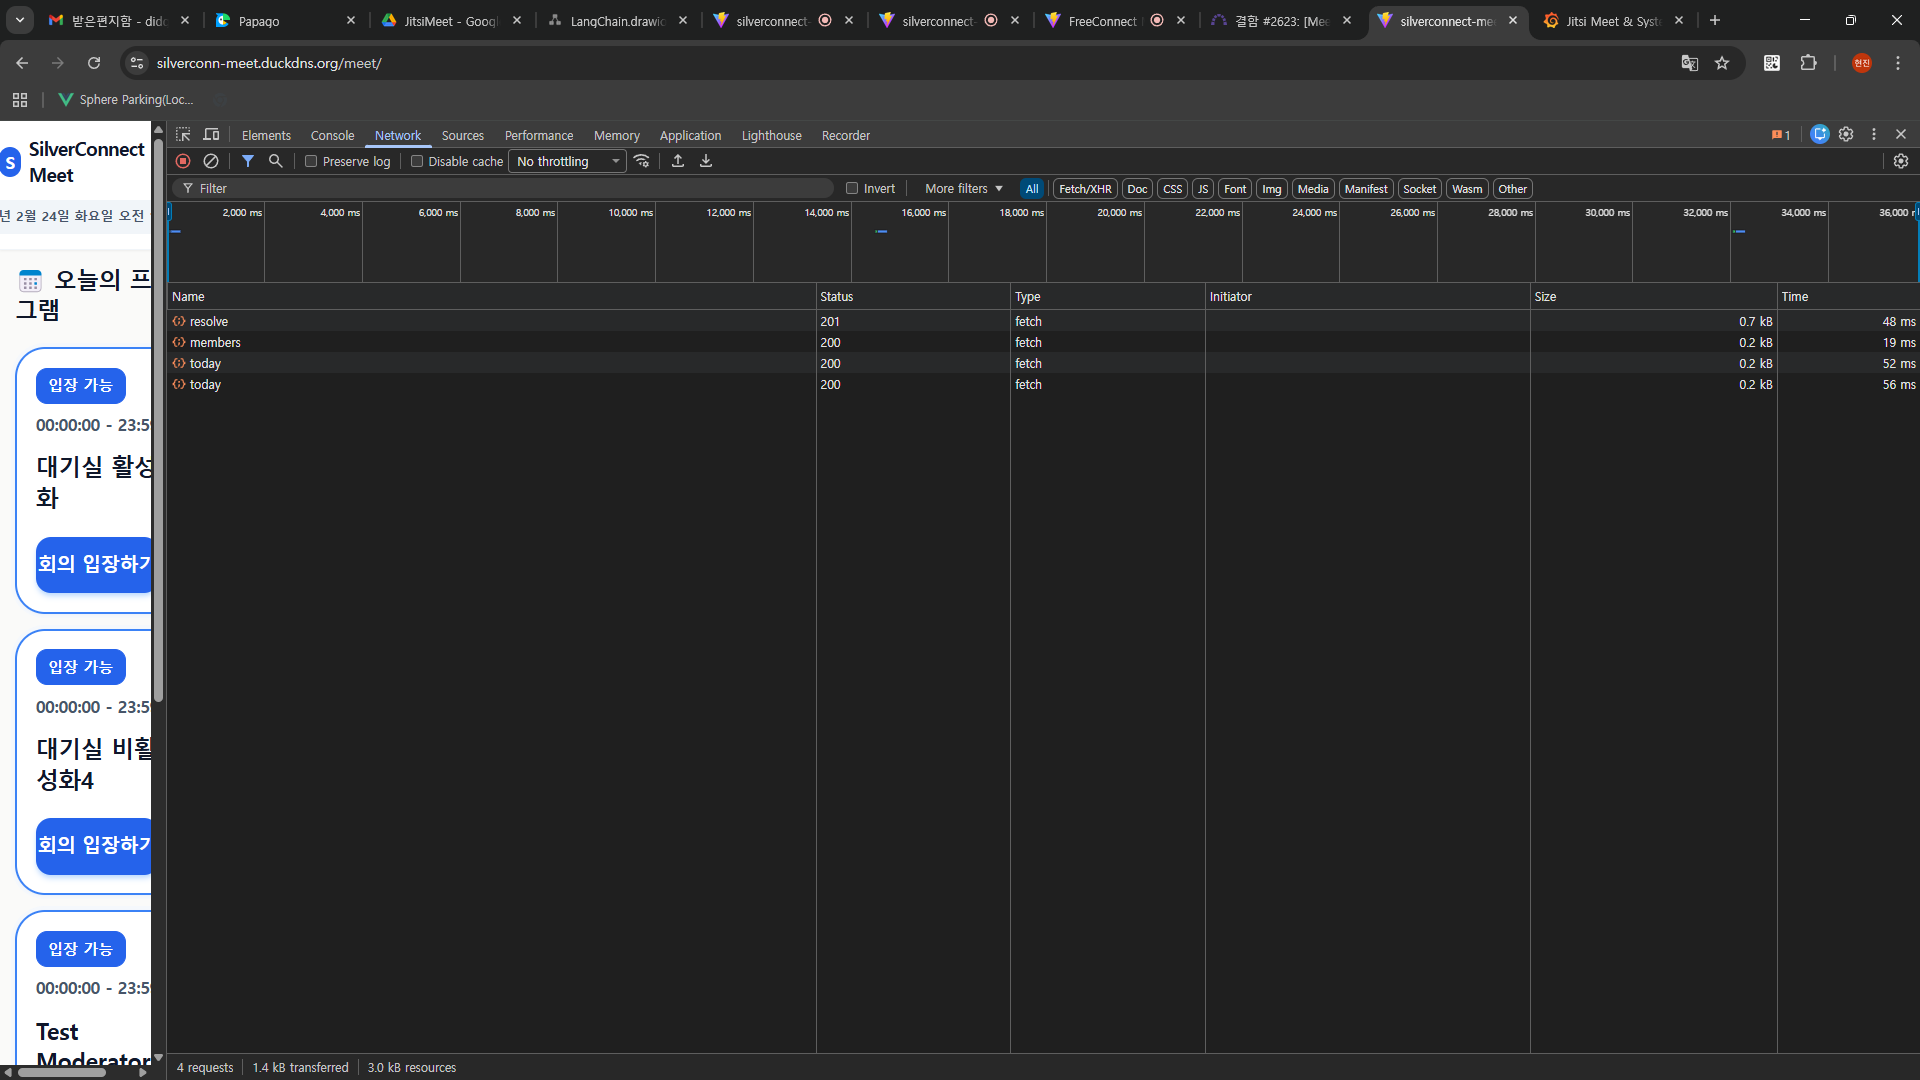Filter by Fetch/XHR request type
The width and height of the screenshot is (1920, 1080).
pyautogui.click(x=1085, y=188)
